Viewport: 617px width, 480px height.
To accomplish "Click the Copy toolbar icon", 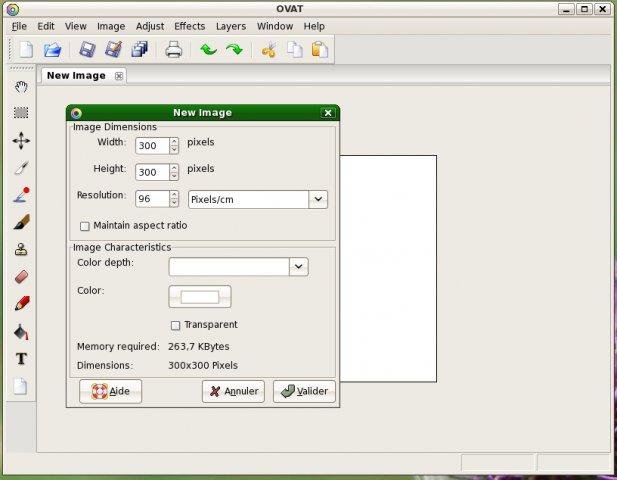I will [x=294, y=50].
